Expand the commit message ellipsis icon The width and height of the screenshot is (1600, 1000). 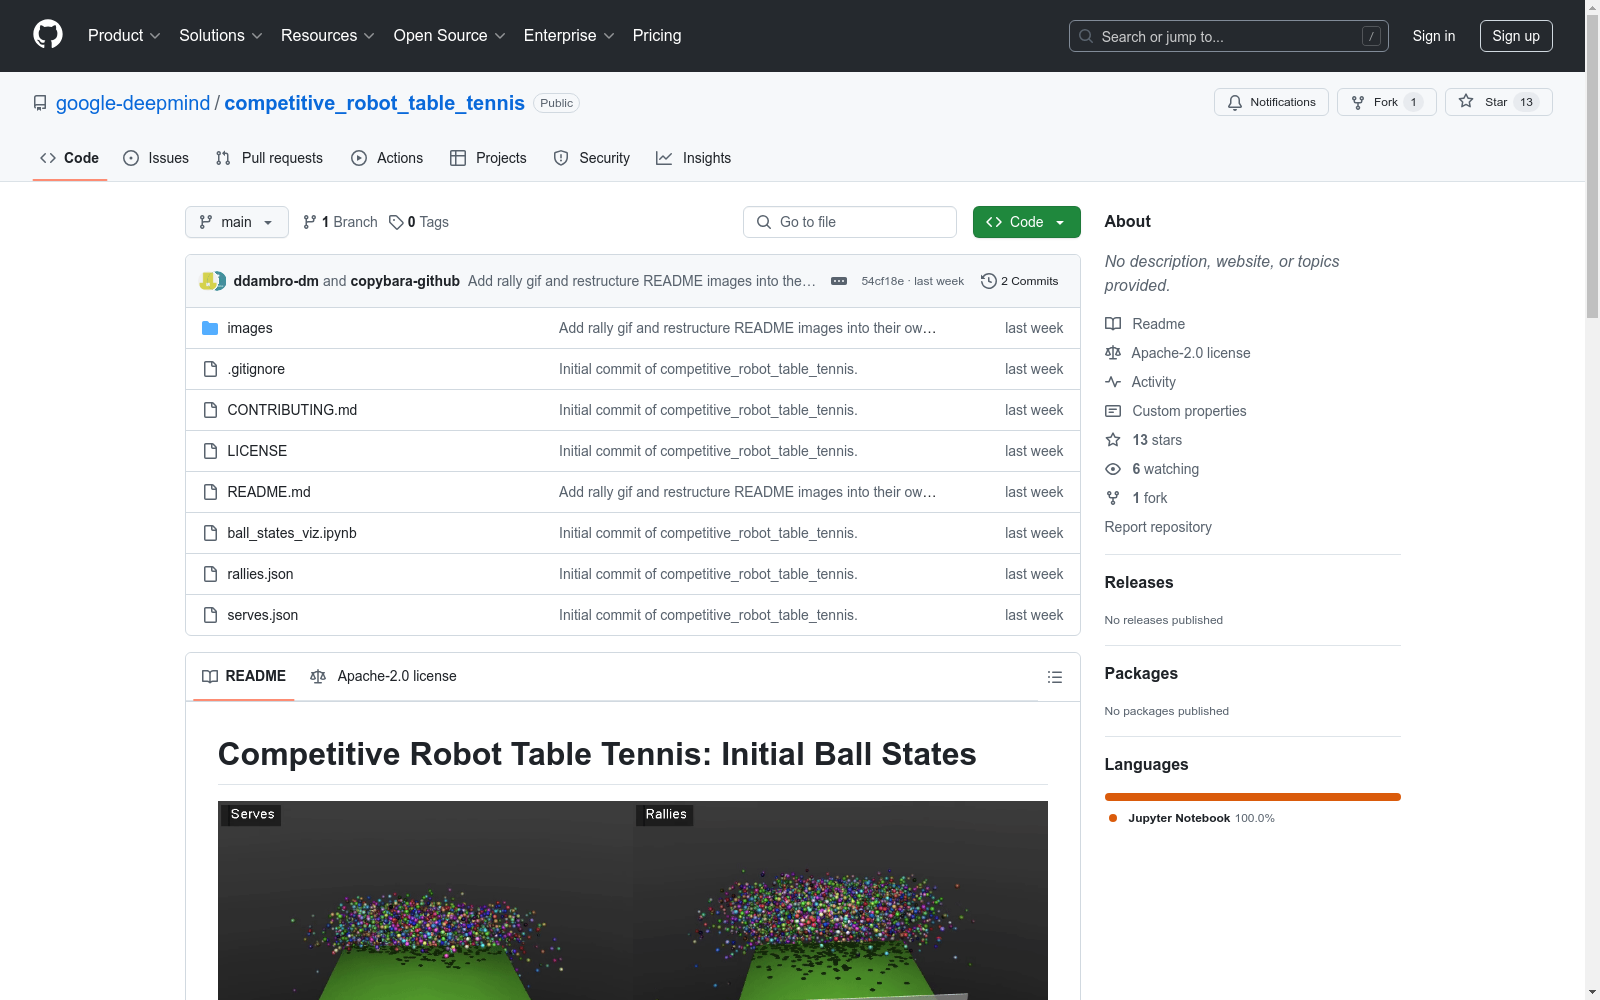coord(839,281)
